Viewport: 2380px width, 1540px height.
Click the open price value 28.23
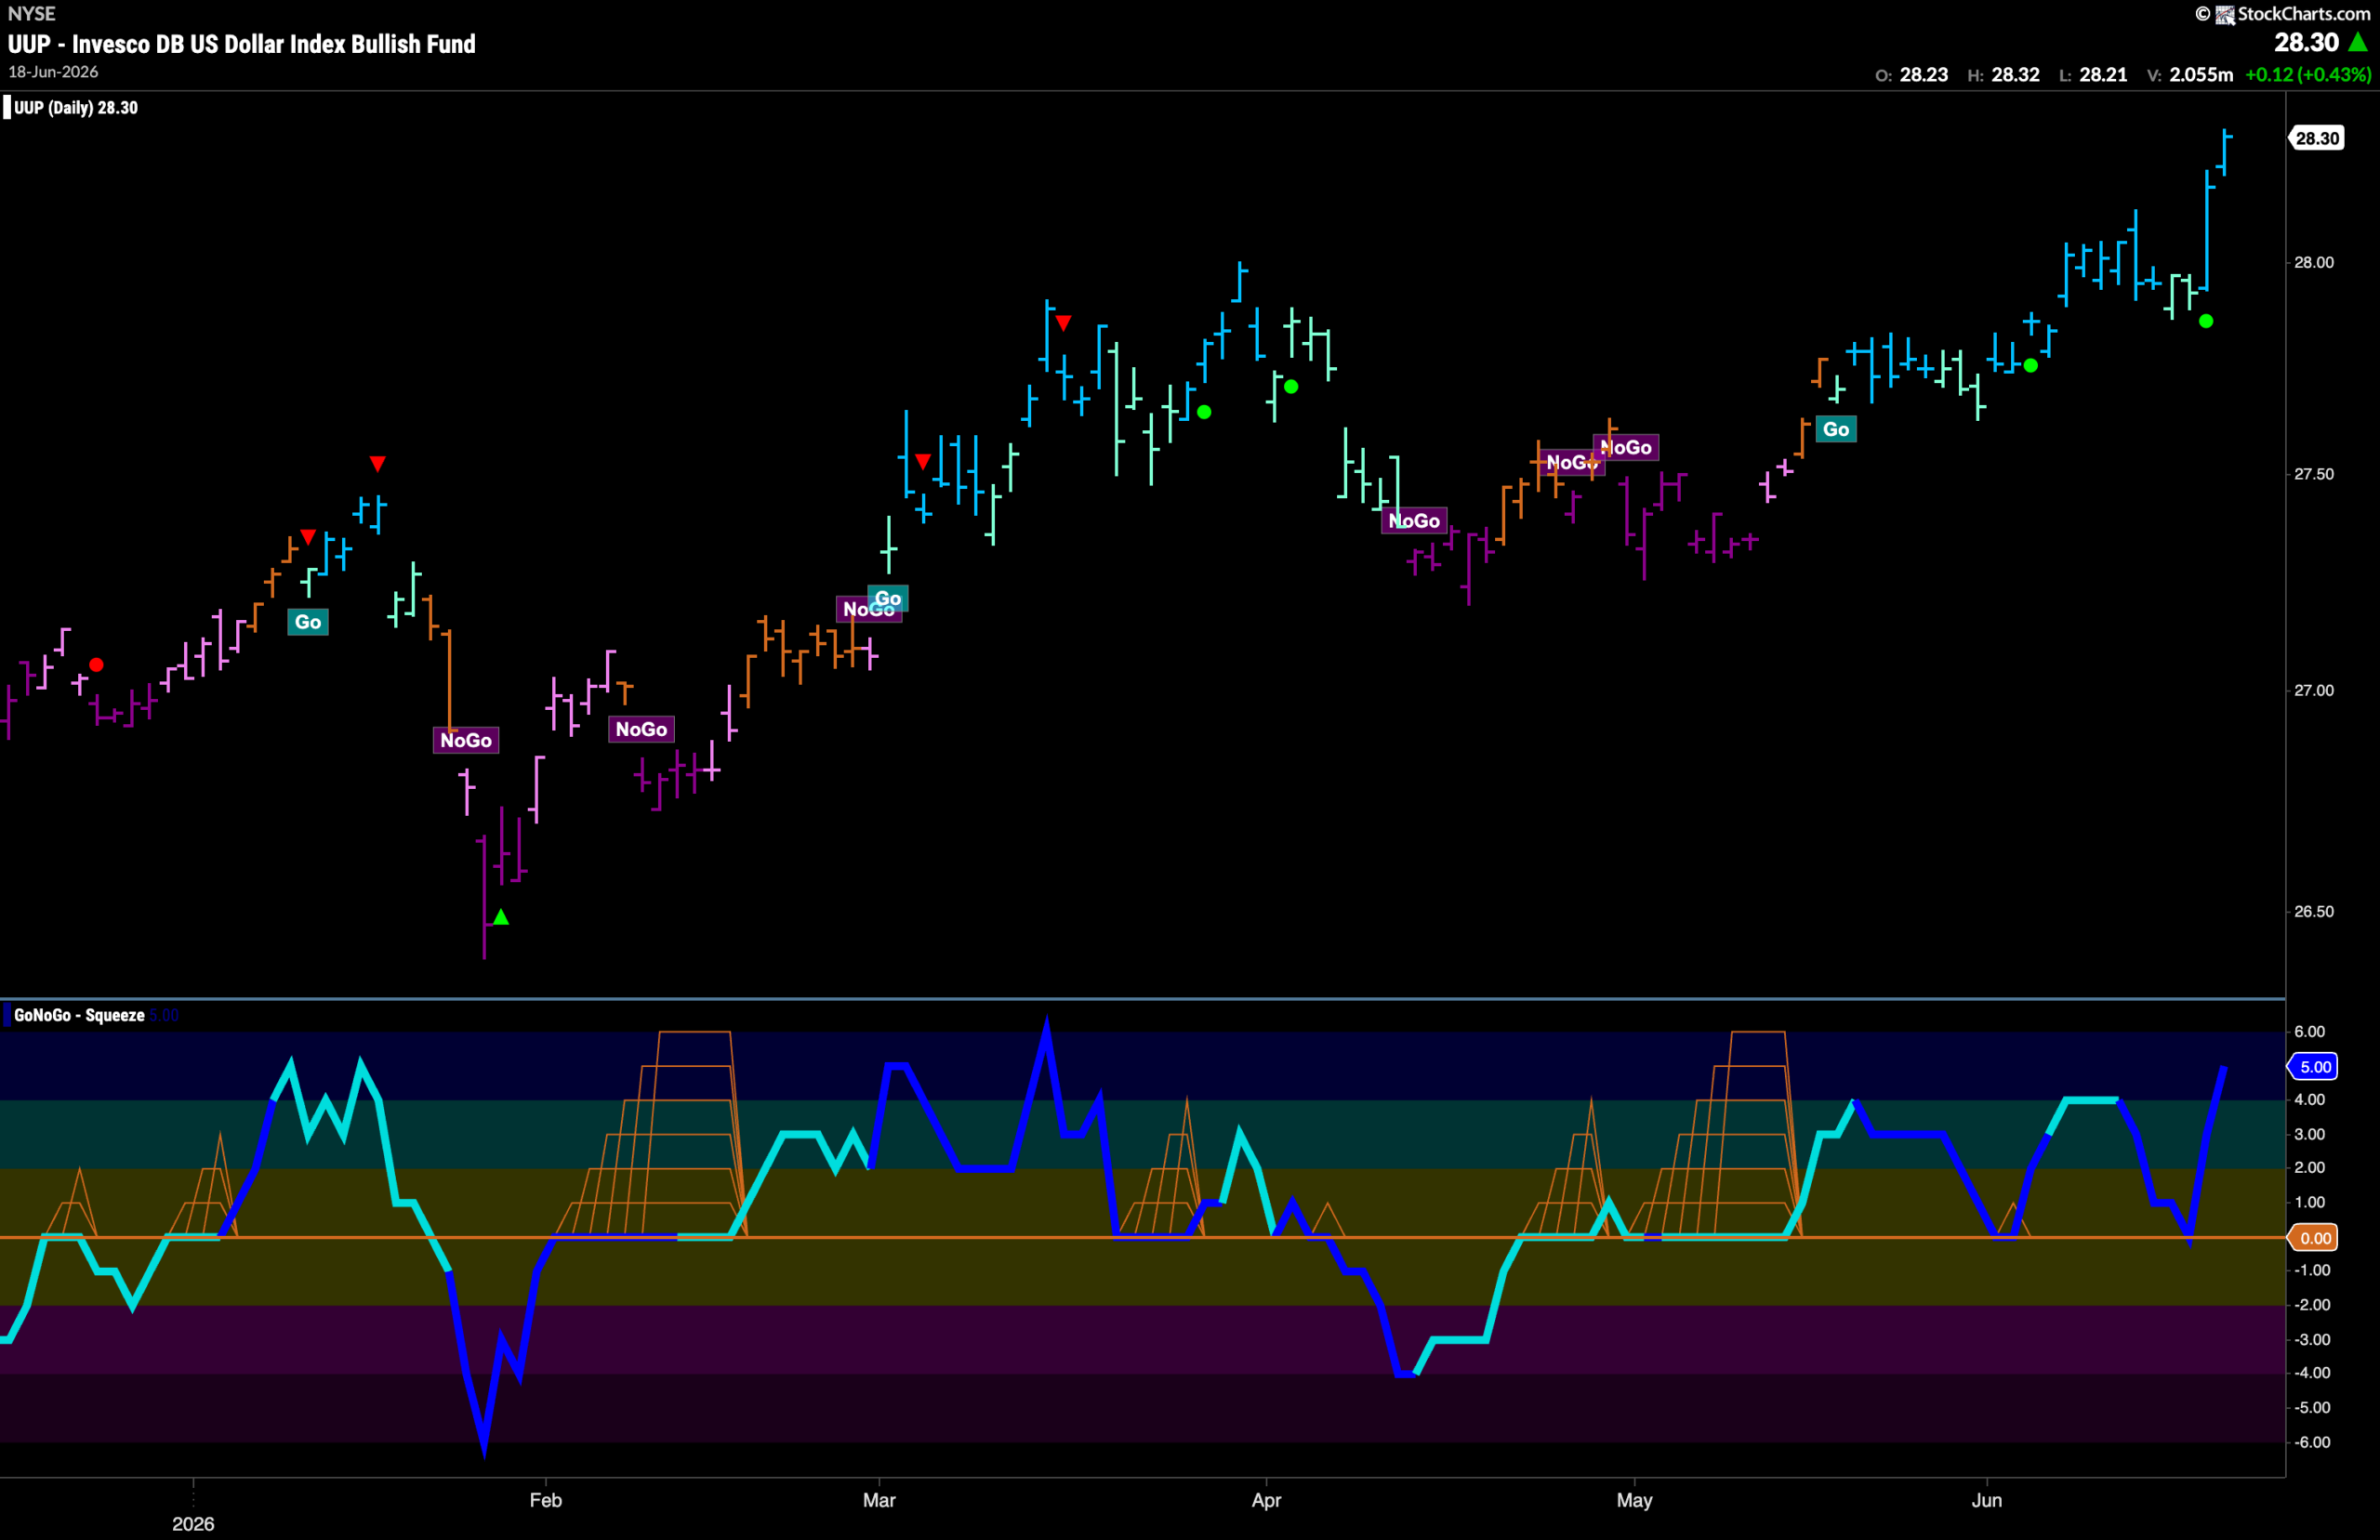(1924, 75)
